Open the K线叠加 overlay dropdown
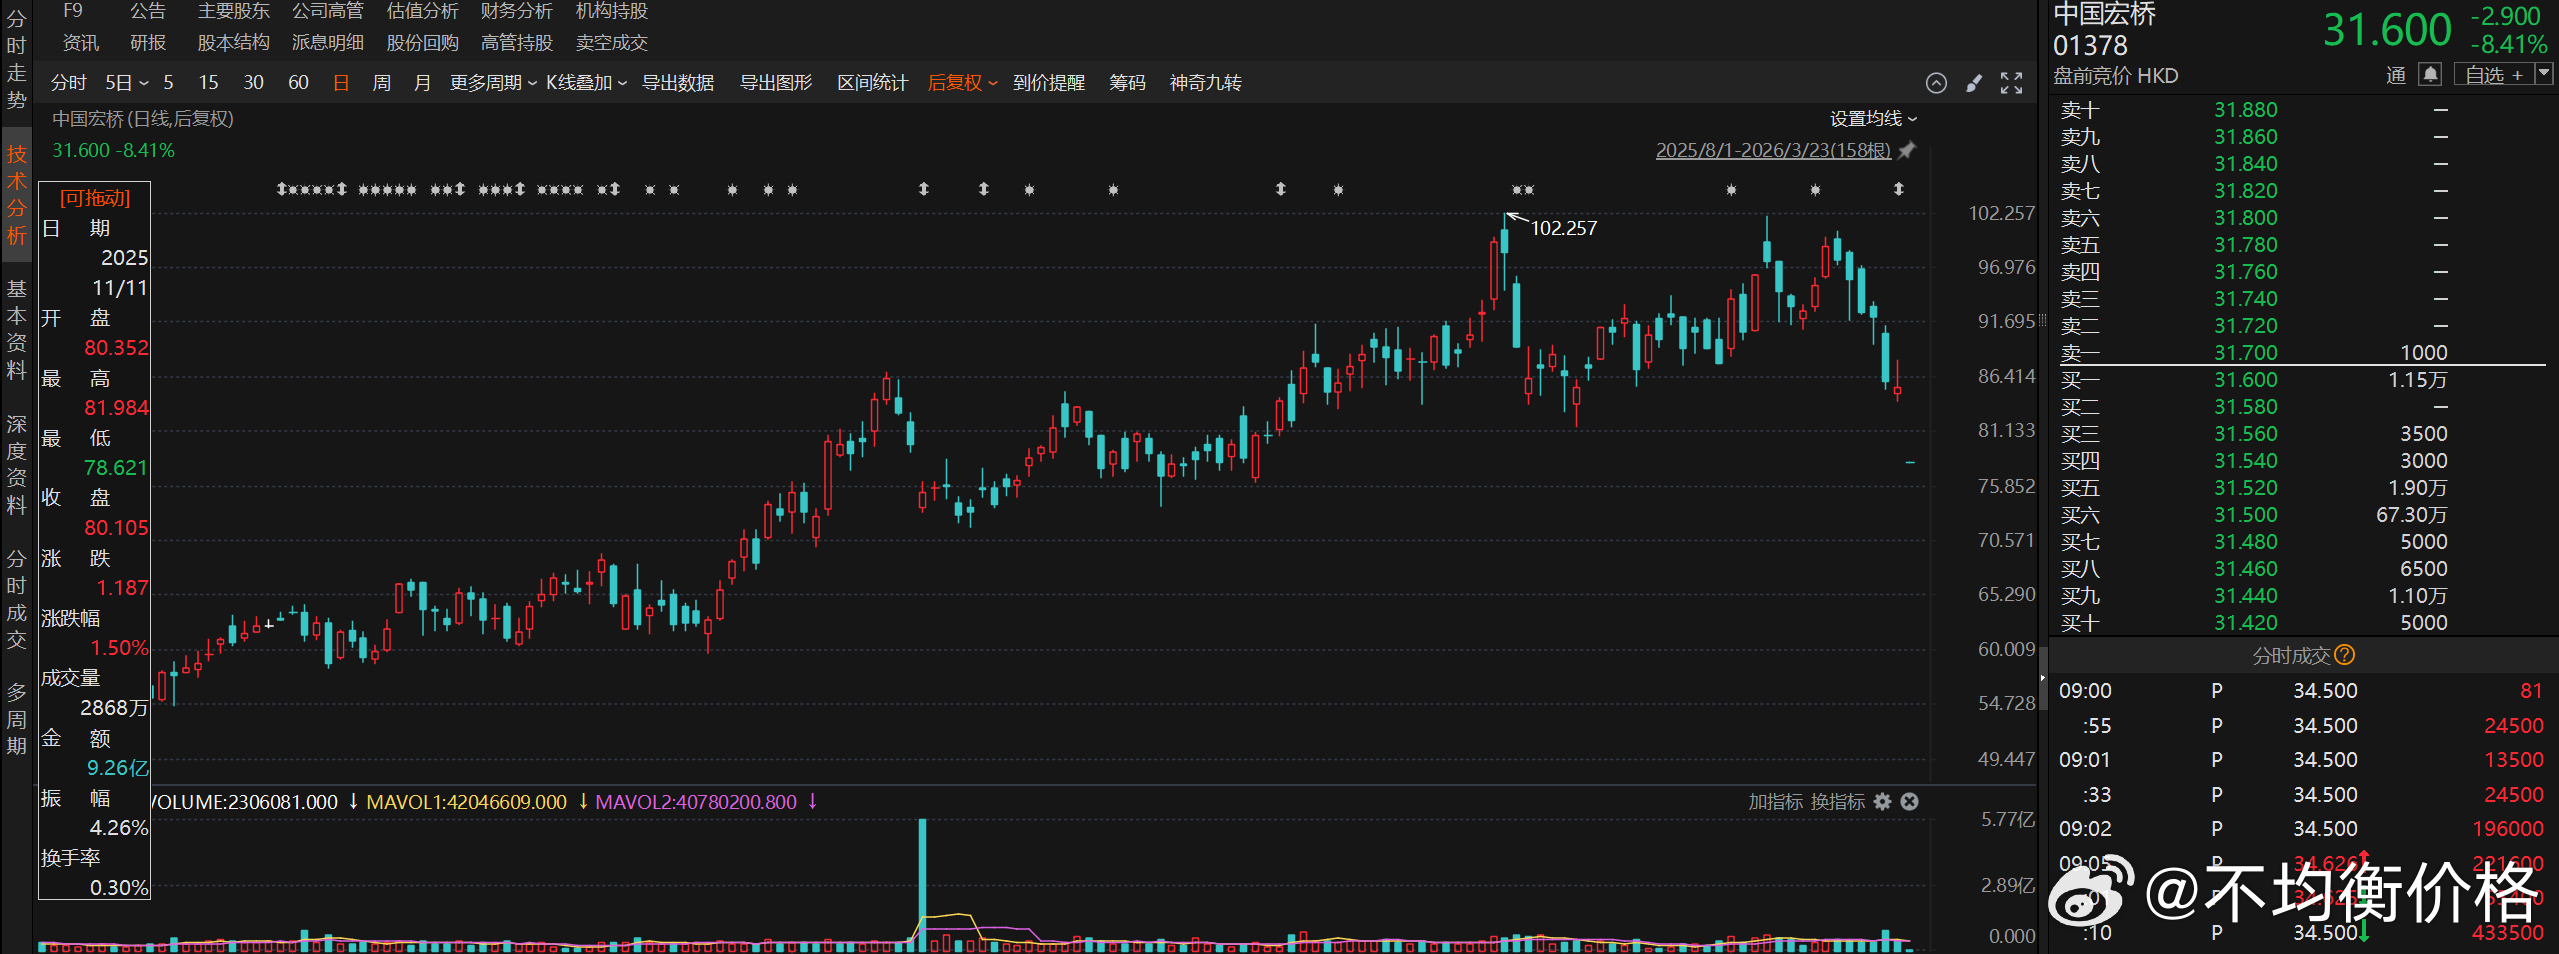This screenshot has width=2559, height=954. click(586, 83)
